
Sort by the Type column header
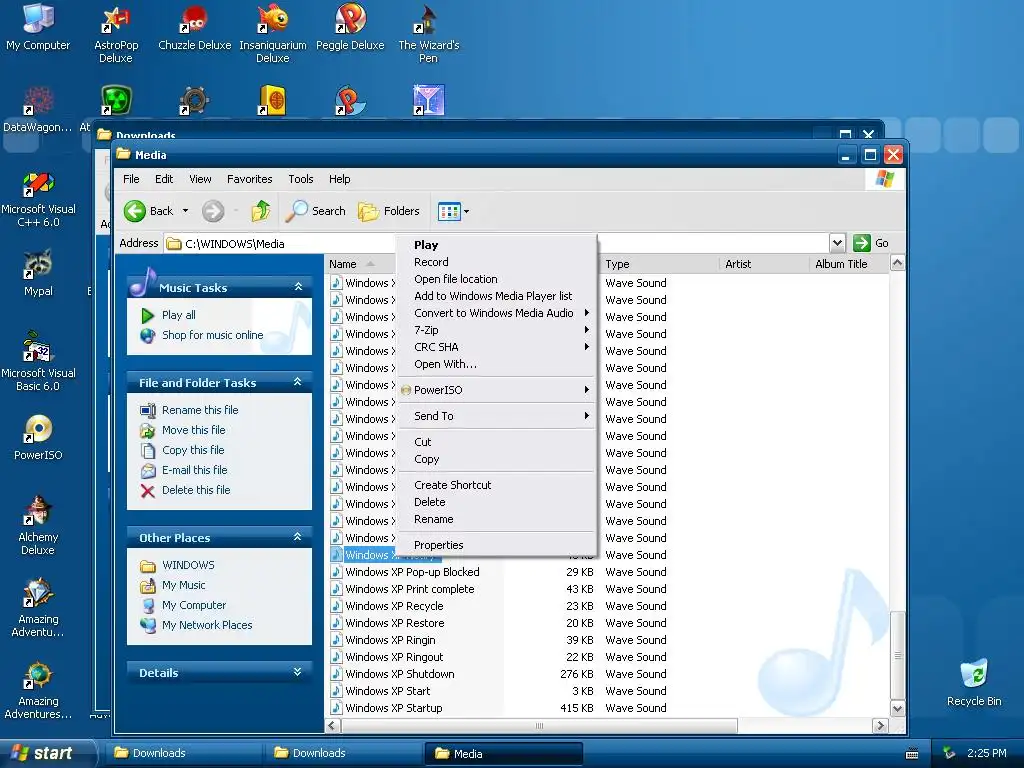tap(660, 264)
